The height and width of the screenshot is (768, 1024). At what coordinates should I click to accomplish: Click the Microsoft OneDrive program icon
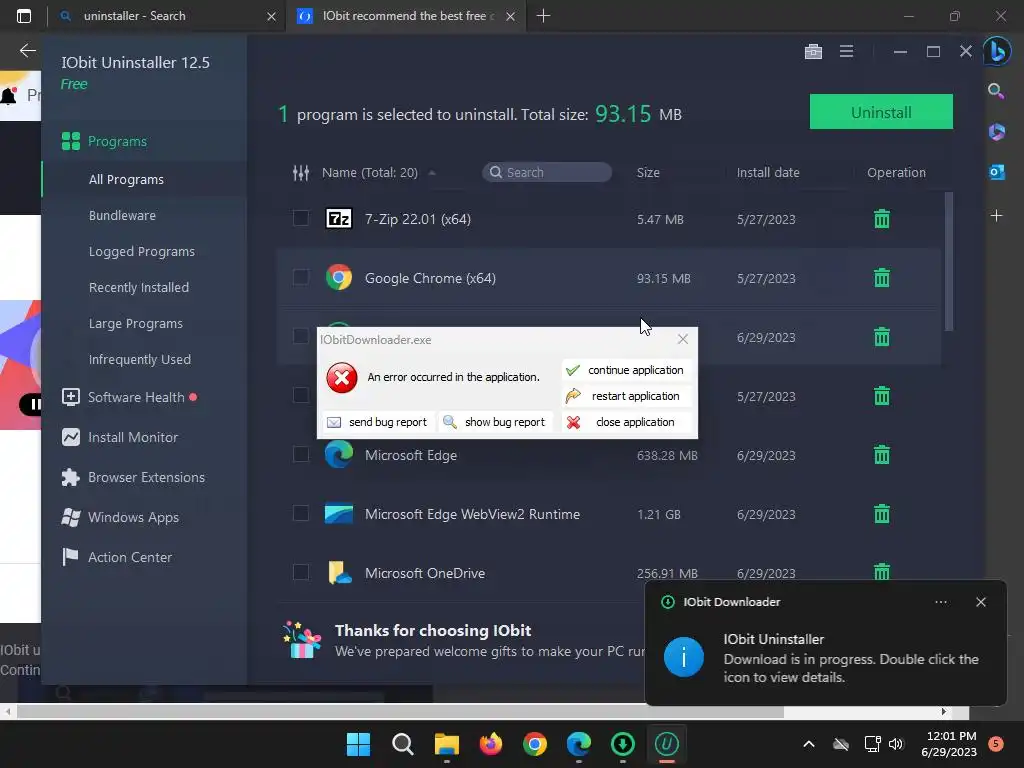(x=339, y=573)
